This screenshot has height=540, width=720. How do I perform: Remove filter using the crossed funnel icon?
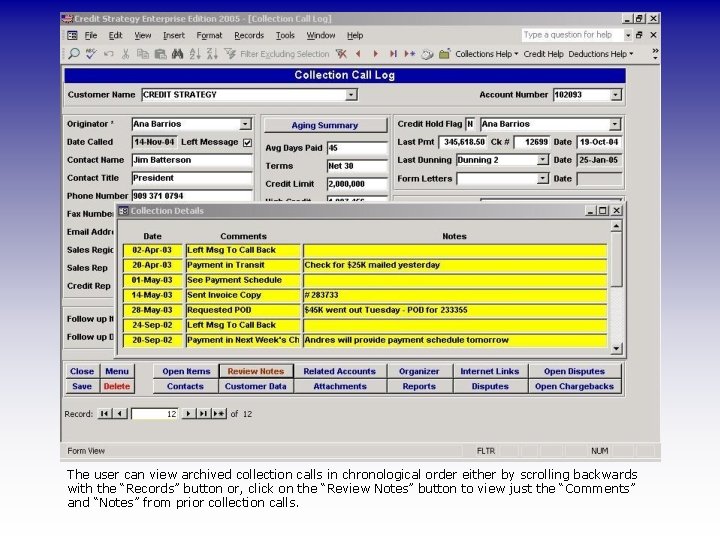click(x=341, y=54)
